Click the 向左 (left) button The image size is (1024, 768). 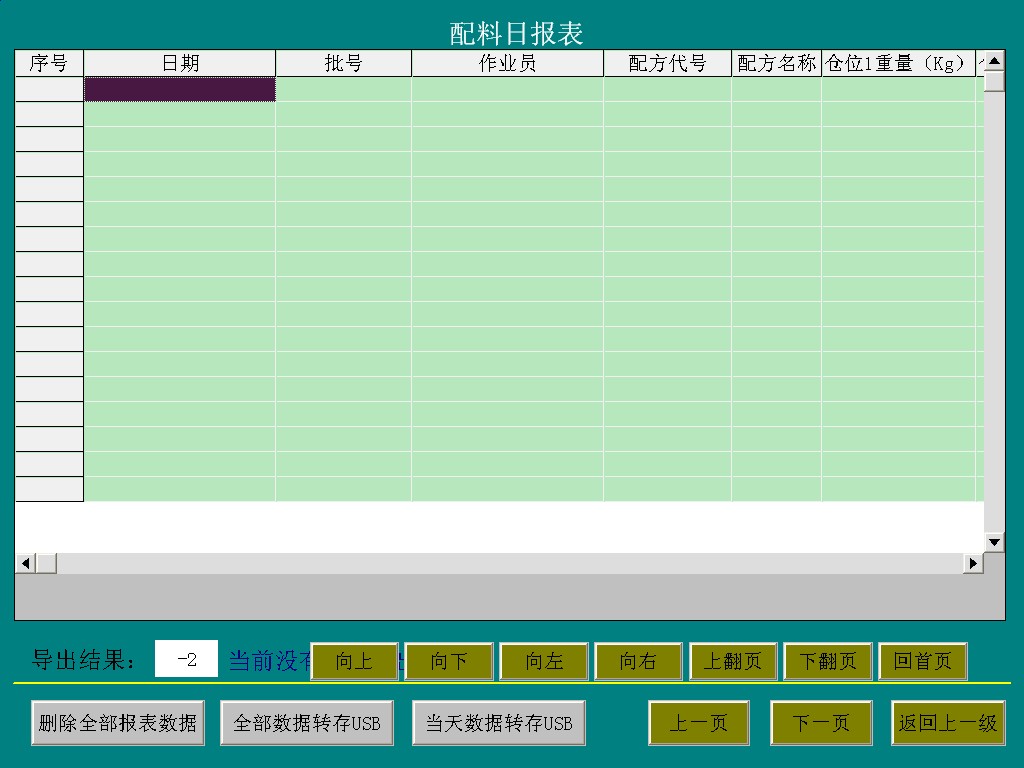[544, 662]
